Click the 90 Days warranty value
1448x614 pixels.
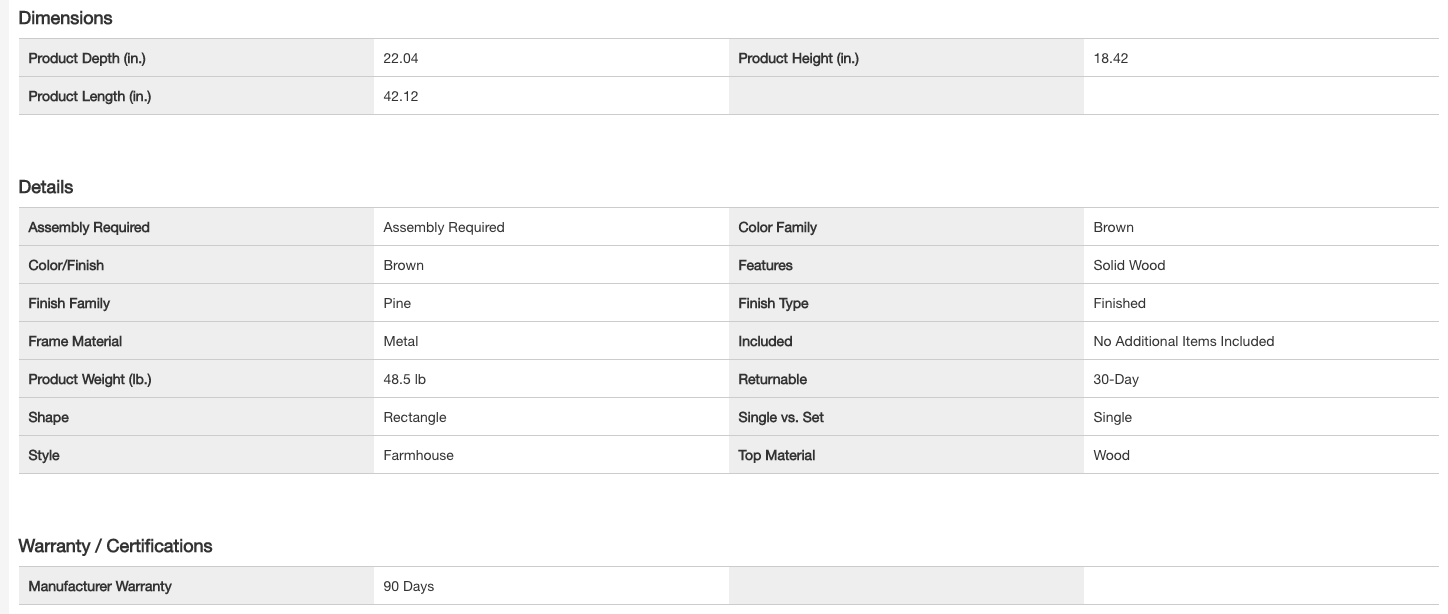(x=409, y=587)
